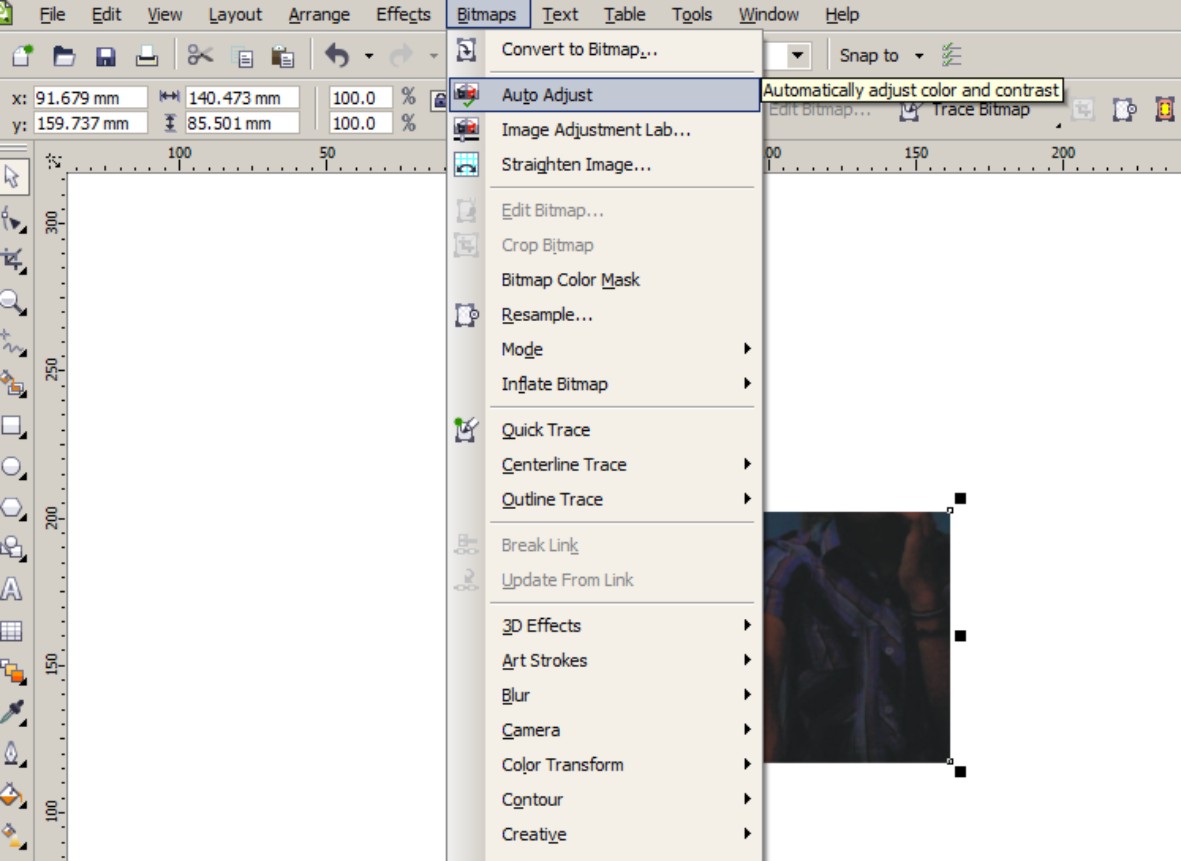The height and width of the screenshot is (861, 1181).
Task: Choose Resample menu item
Action: coord(605,314)
